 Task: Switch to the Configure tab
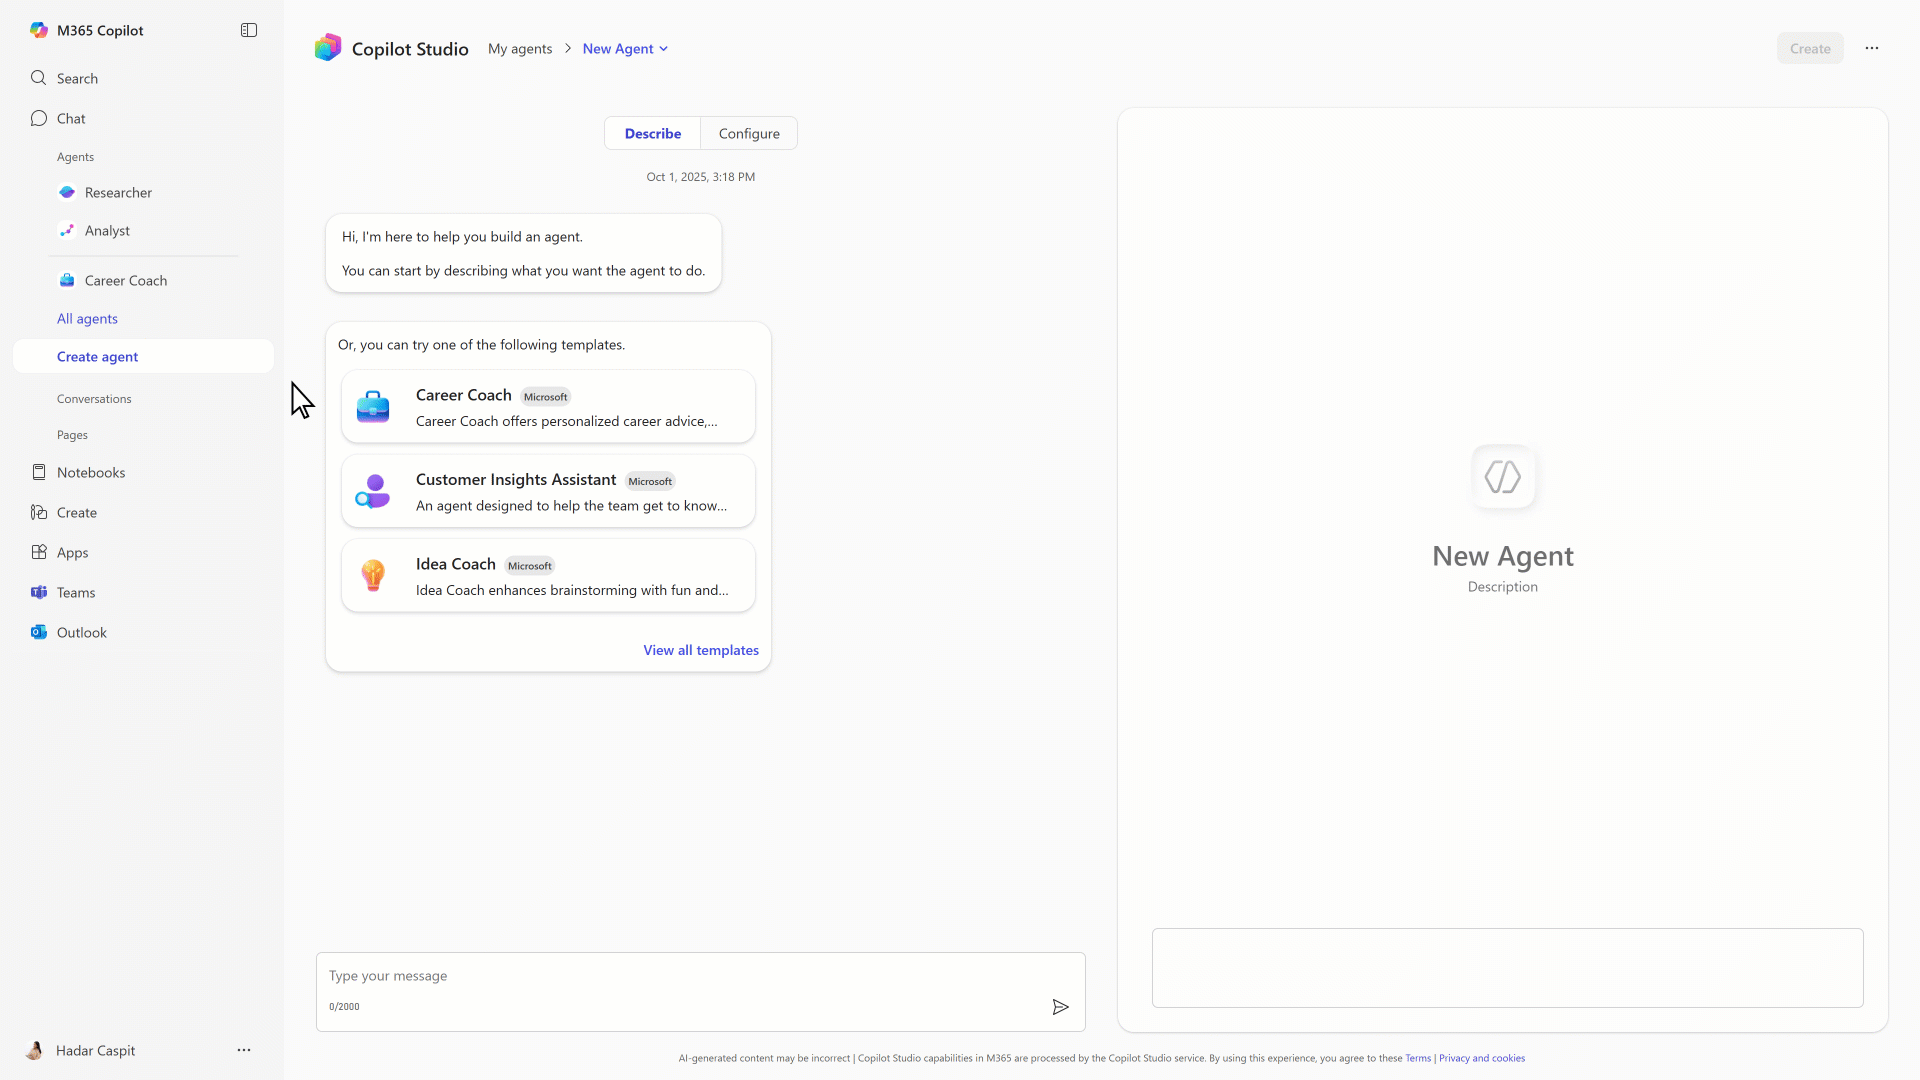749,133
